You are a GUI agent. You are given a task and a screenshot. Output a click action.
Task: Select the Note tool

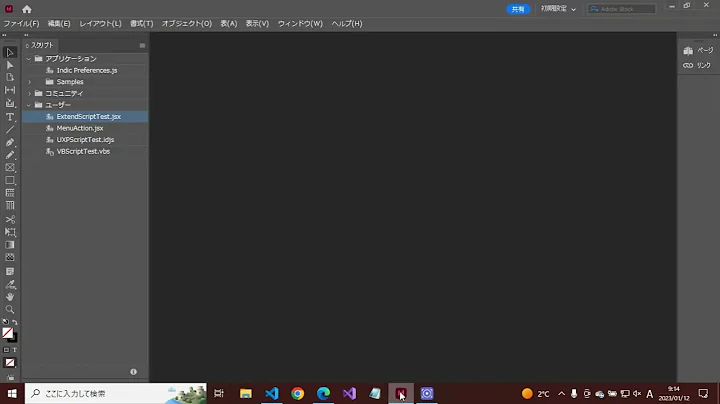[x=10, y=271]
